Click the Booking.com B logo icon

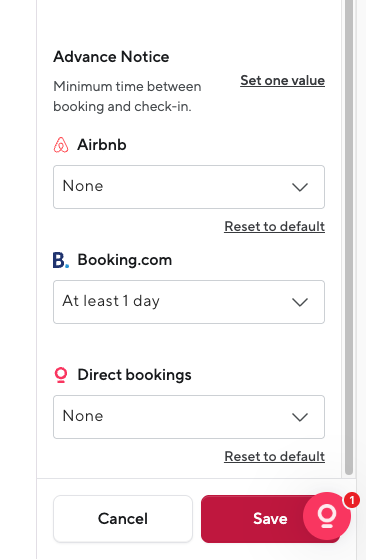coord(61,260)
